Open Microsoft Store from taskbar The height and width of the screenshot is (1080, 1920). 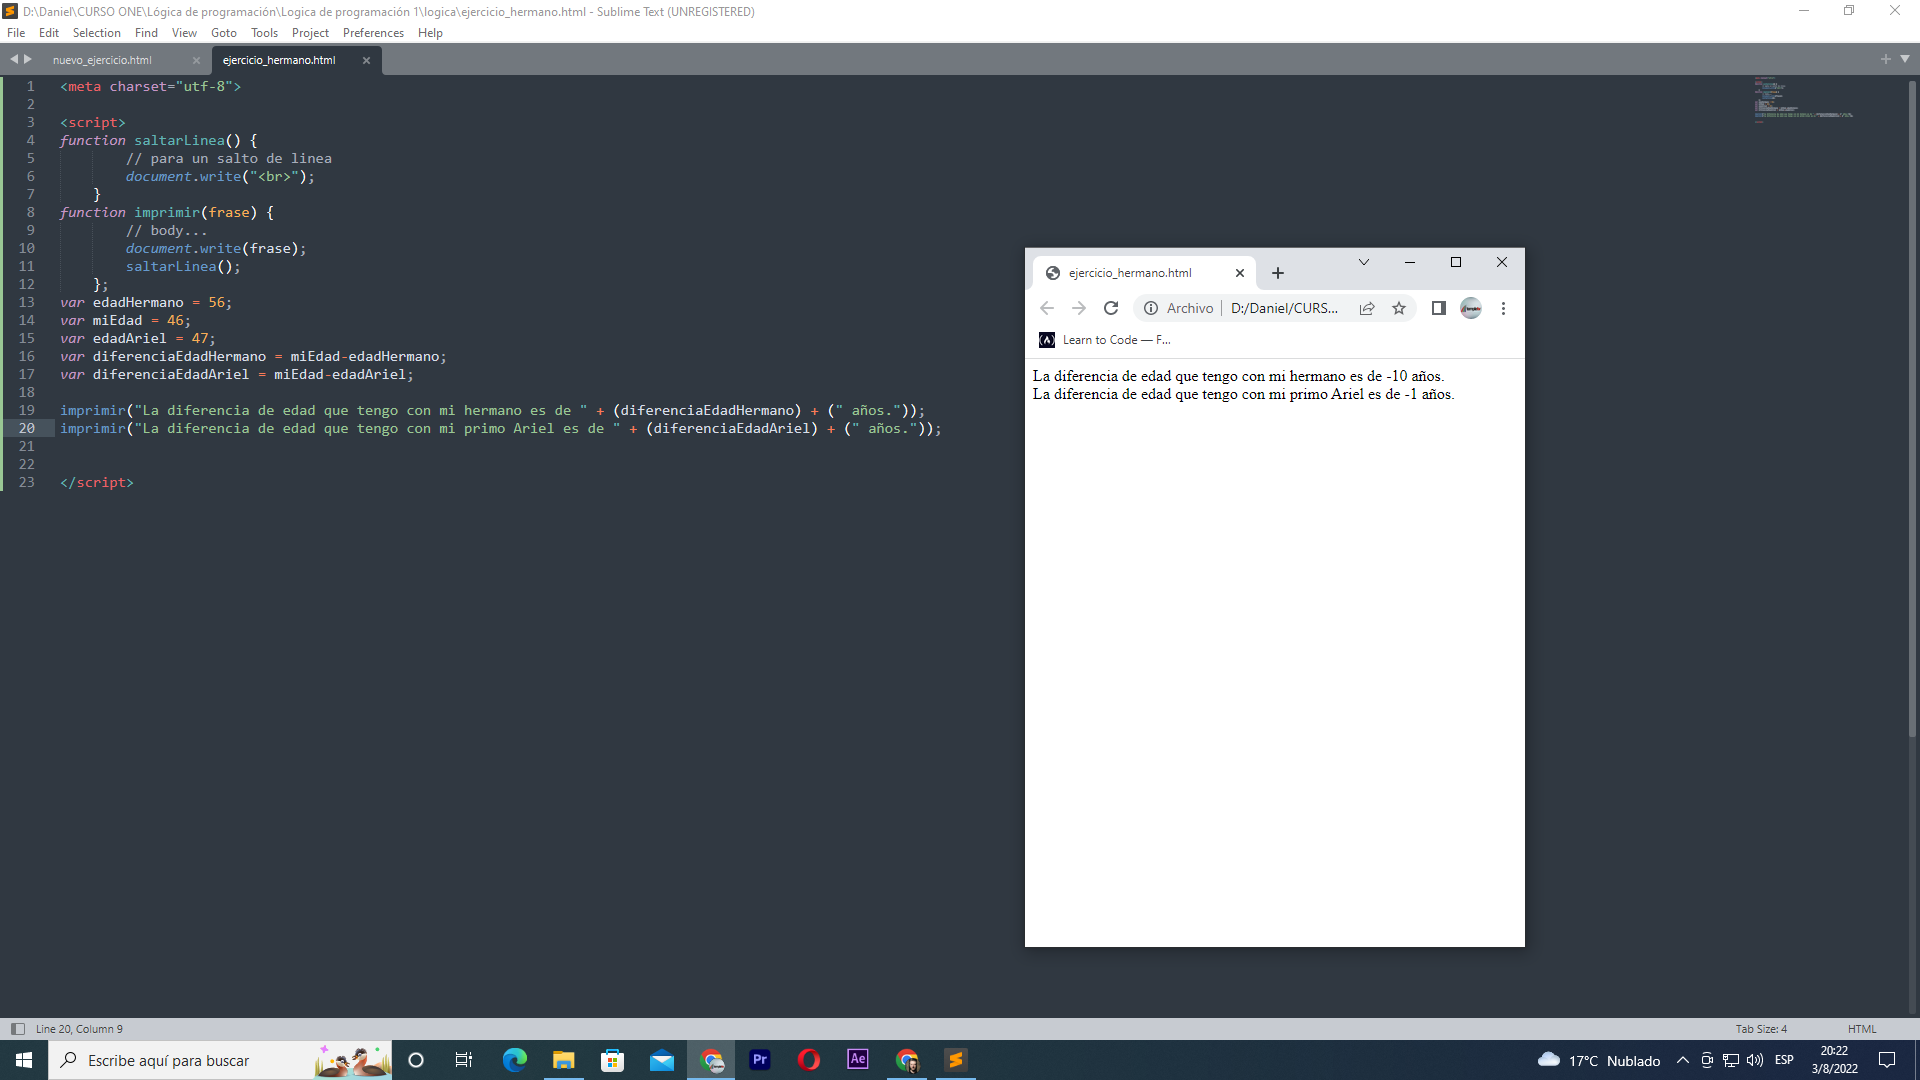[612, 1060]
